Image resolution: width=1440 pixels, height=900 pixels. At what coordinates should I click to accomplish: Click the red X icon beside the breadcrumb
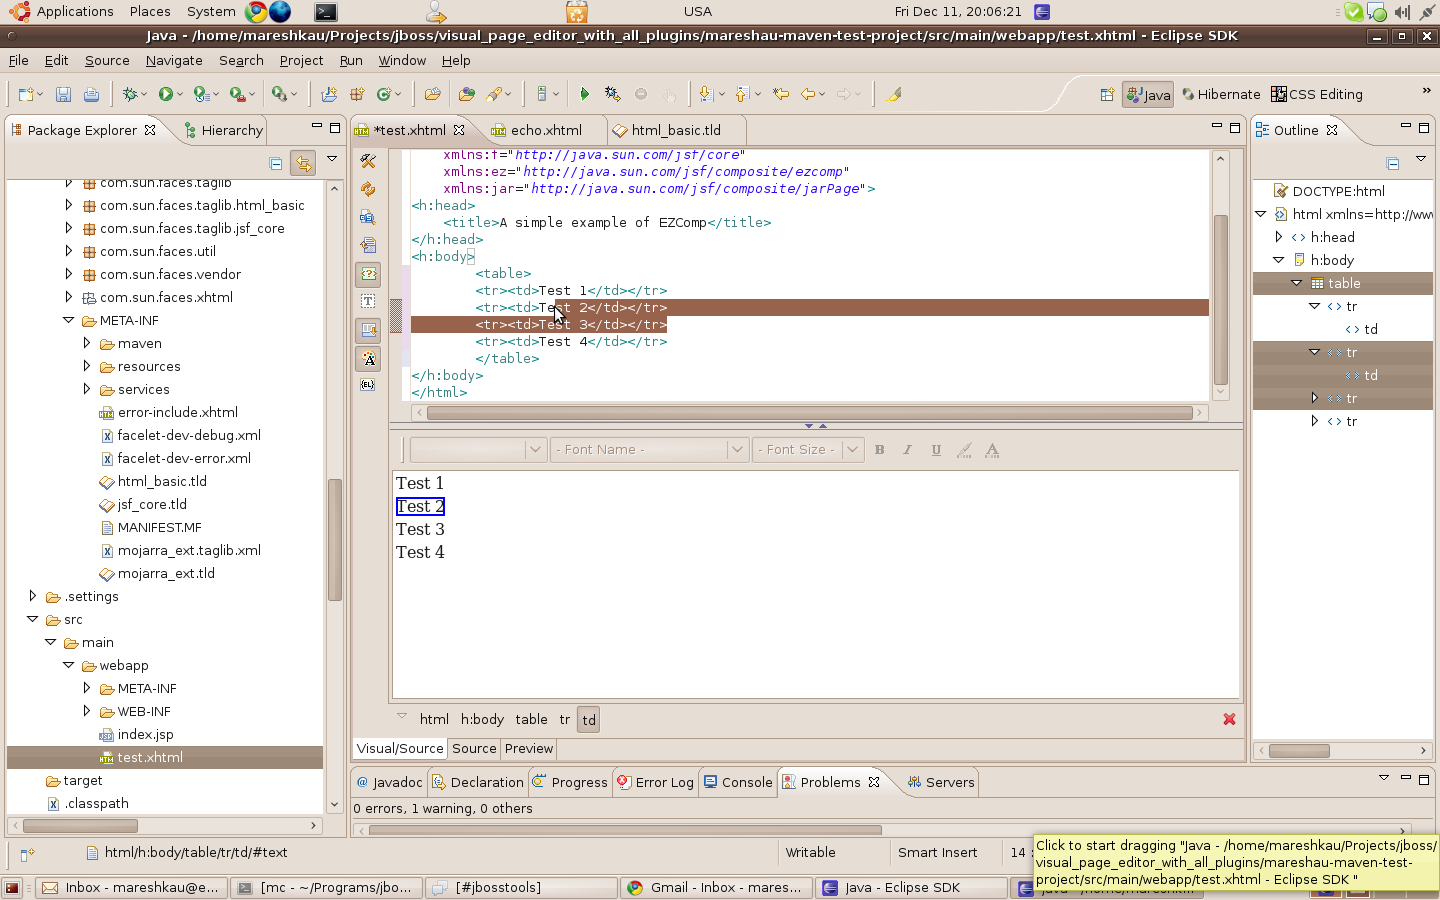coord(1229,719)
